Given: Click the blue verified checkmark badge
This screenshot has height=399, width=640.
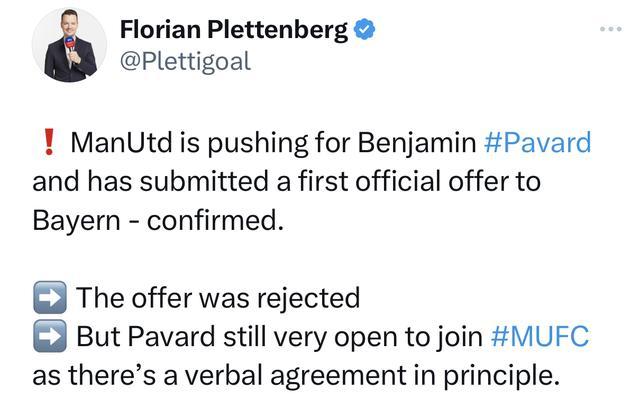Looking at the screenshot, I should (x=364, y=29).
